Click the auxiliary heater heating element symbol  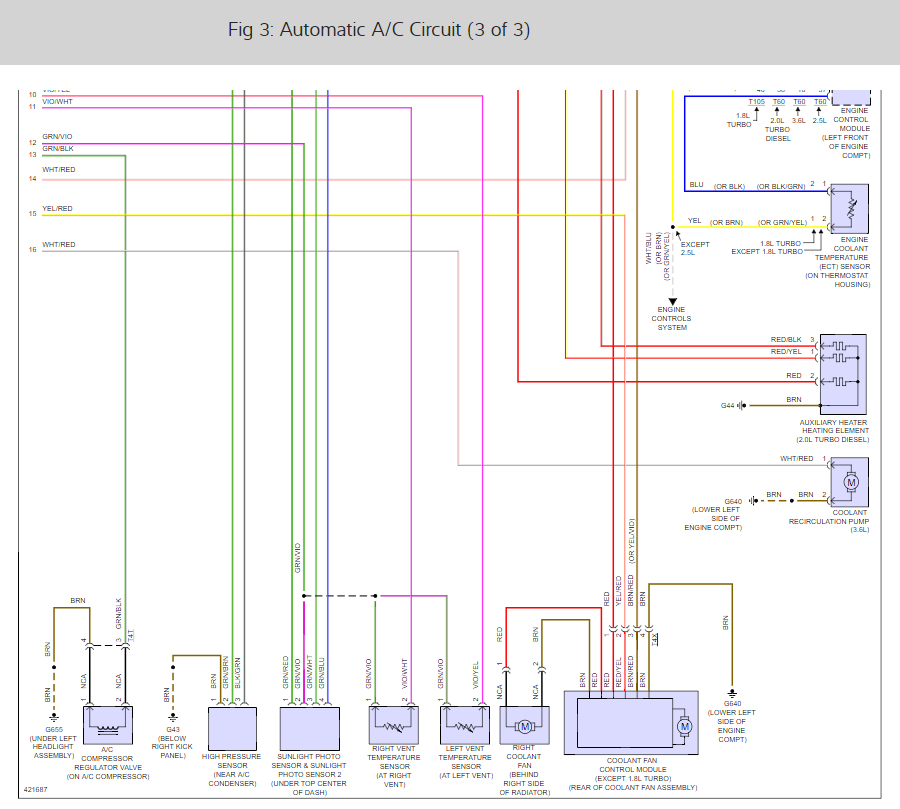pos(843,374)
